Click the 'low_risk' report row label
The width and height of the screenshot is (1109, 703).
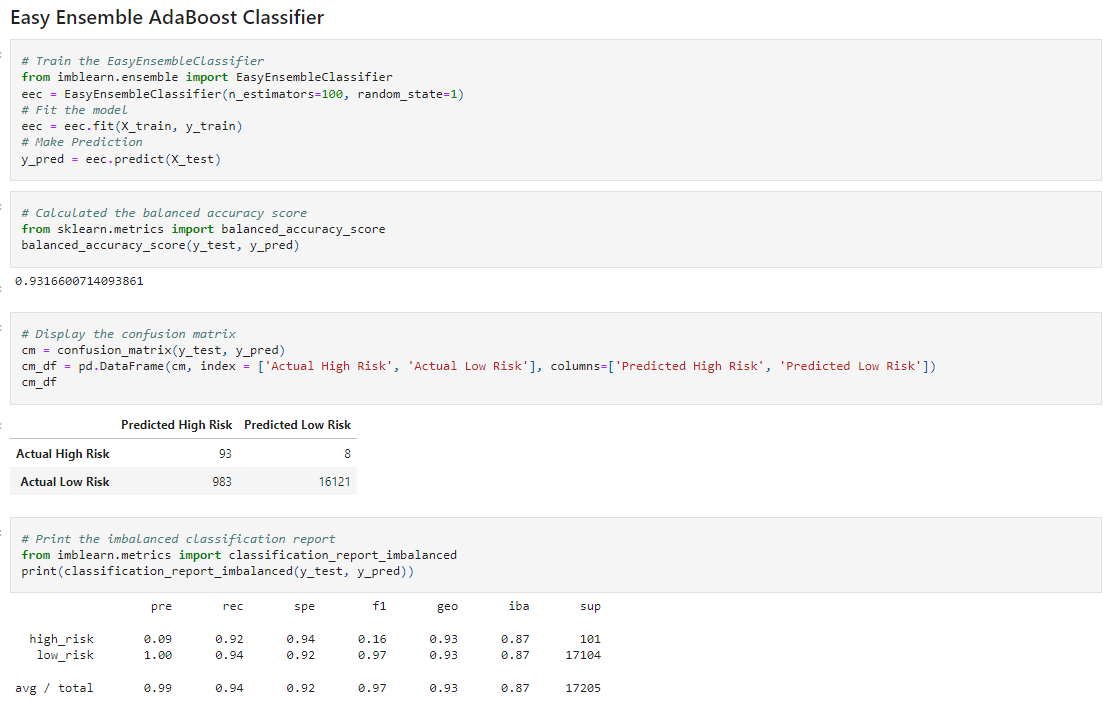(65, 656)
